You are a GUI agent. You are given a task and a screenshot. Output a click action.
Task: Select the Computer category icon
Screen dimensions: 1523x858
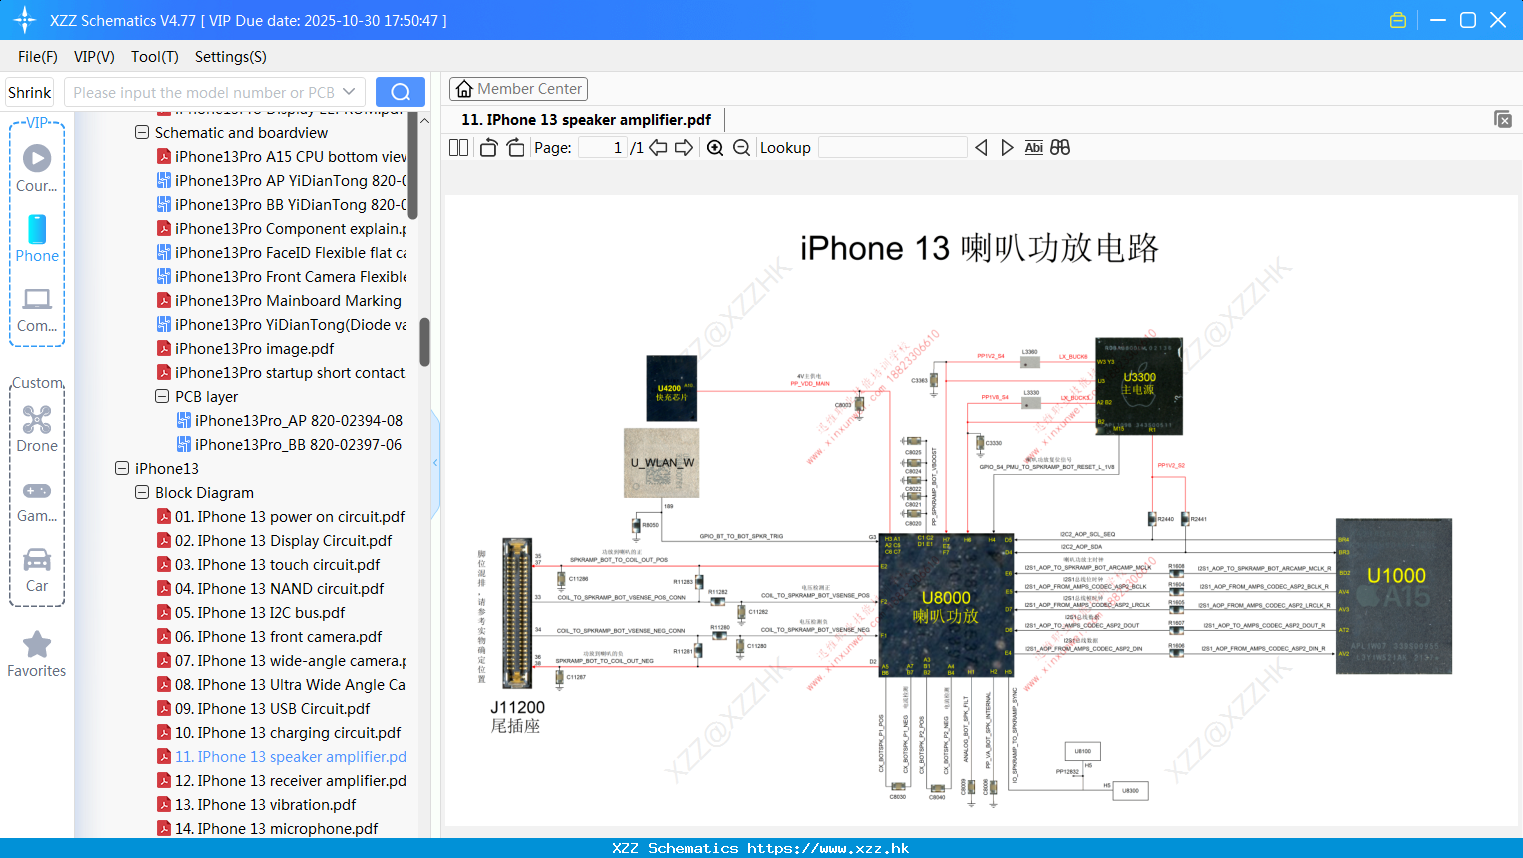pyautogui.click(x=37, y=310)
